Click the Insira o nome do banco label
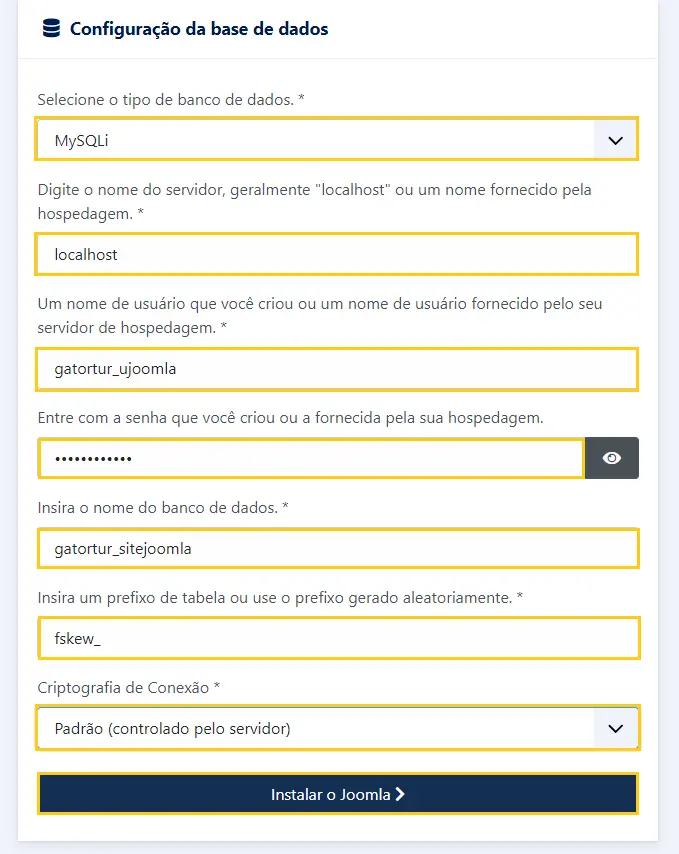 (163, 508)
